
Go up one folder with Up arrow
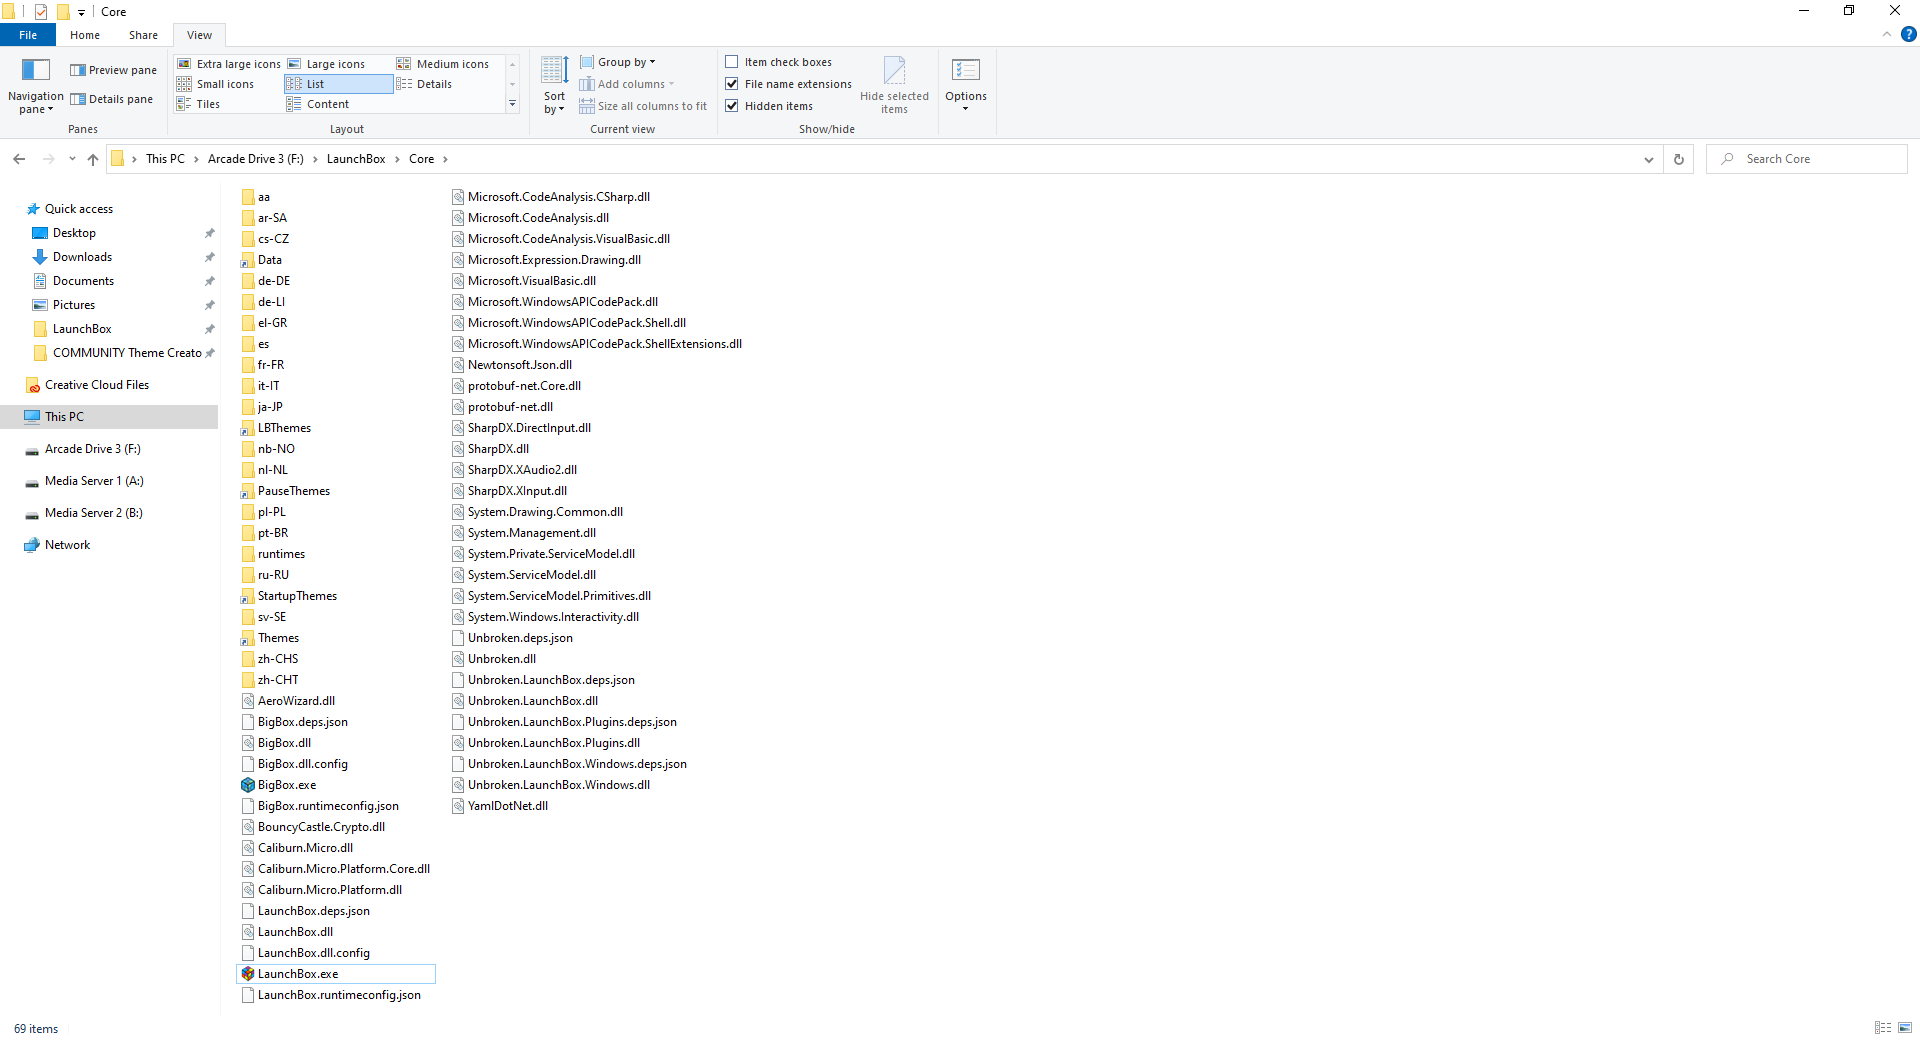[93, 159]
